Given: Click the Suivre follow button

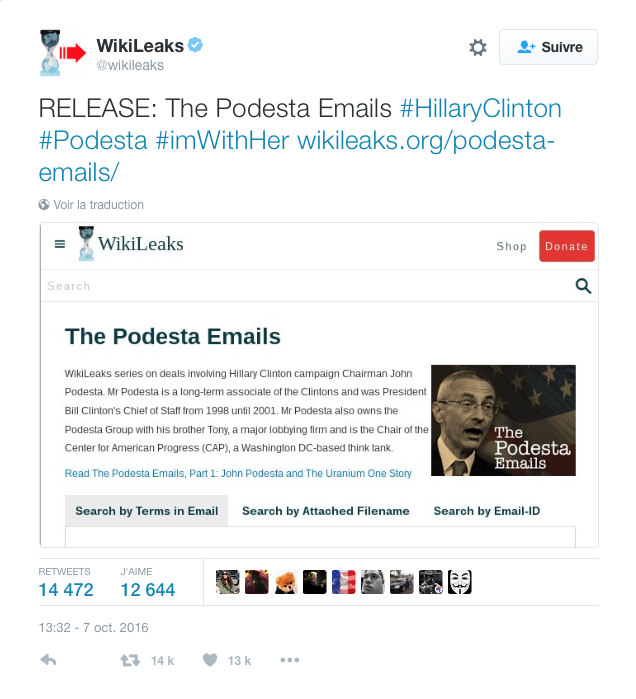Looking at the screenshot, I should coord(548,47).
